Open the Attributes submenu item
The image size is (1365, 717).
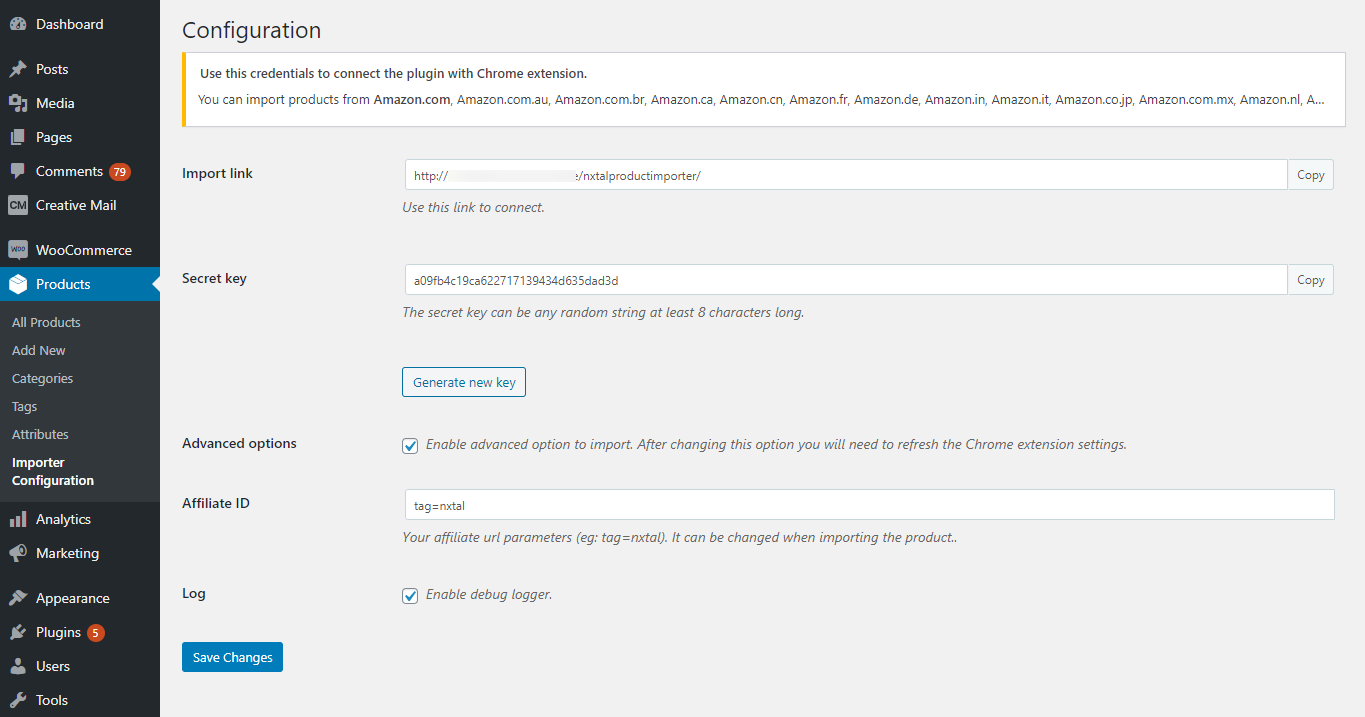40,434
